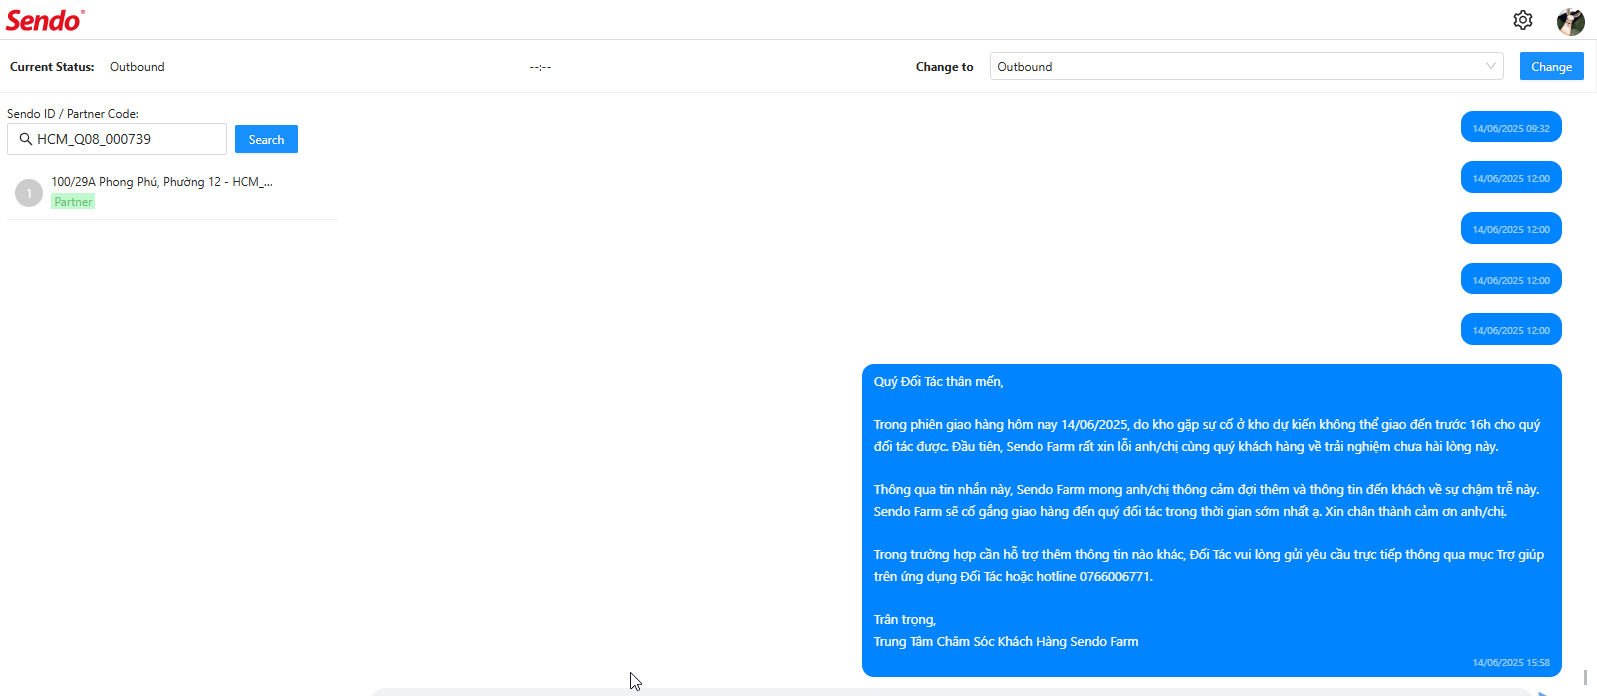Open the settings gear icon
The width and height of the screenshot is (1597, 696).
[x=1522, y=20]
